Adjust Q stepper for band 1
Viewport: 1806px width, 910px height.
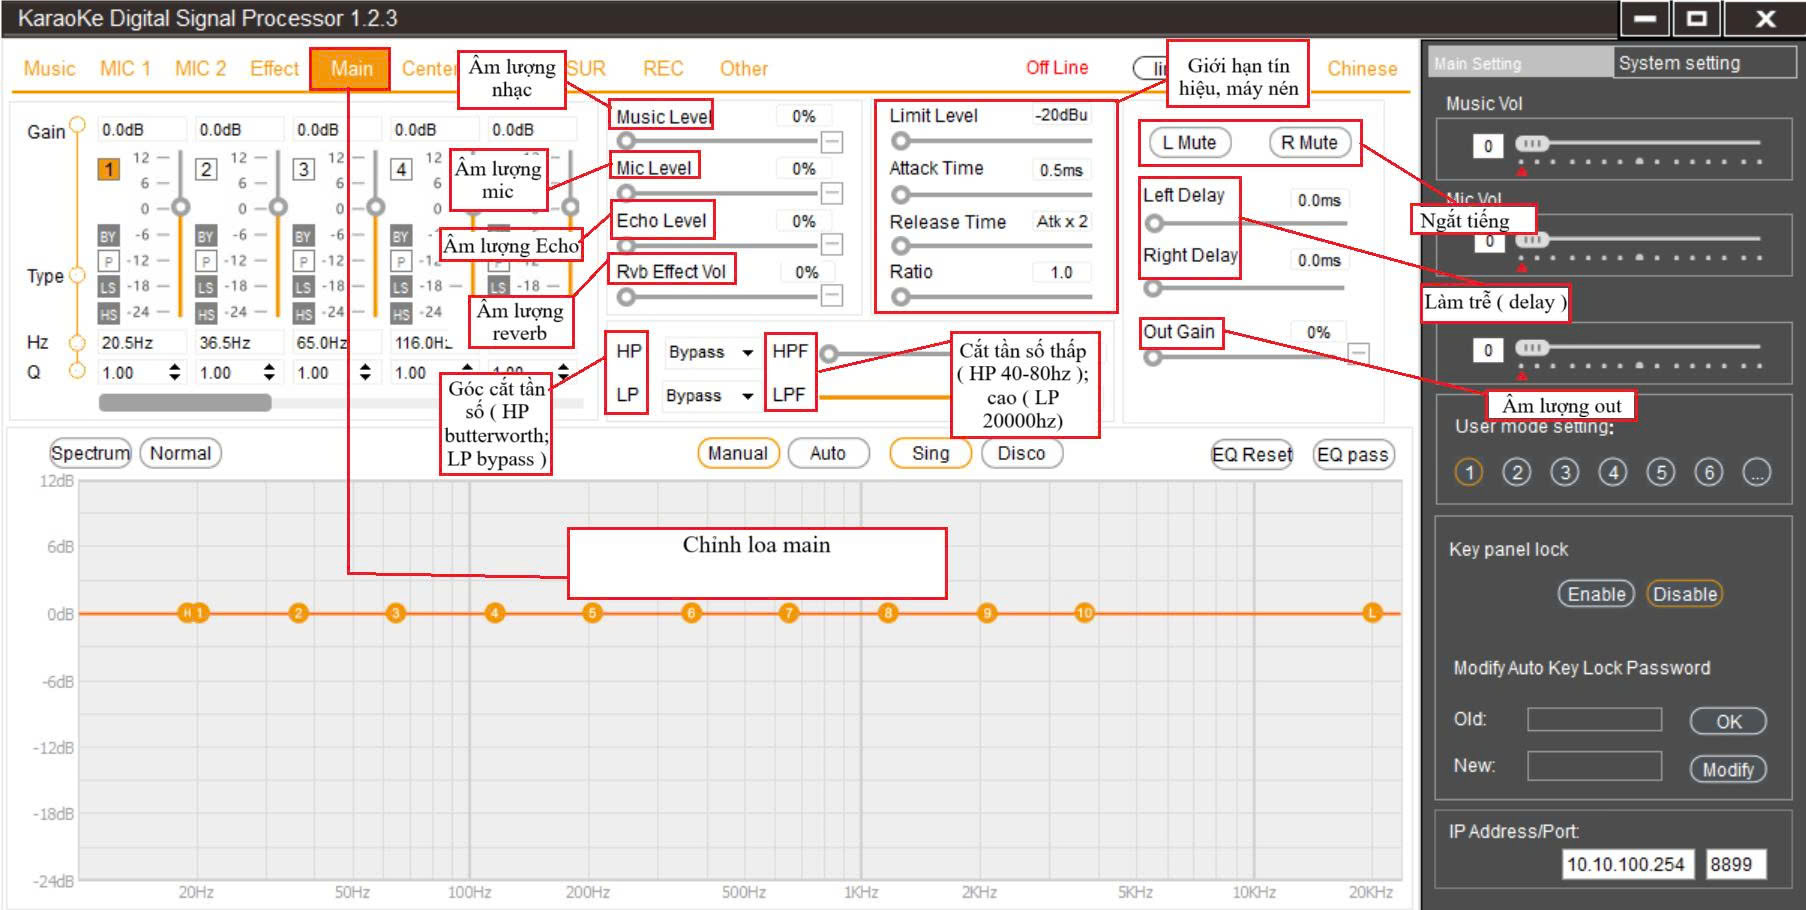pyautogui.click(x=175, y=373)
